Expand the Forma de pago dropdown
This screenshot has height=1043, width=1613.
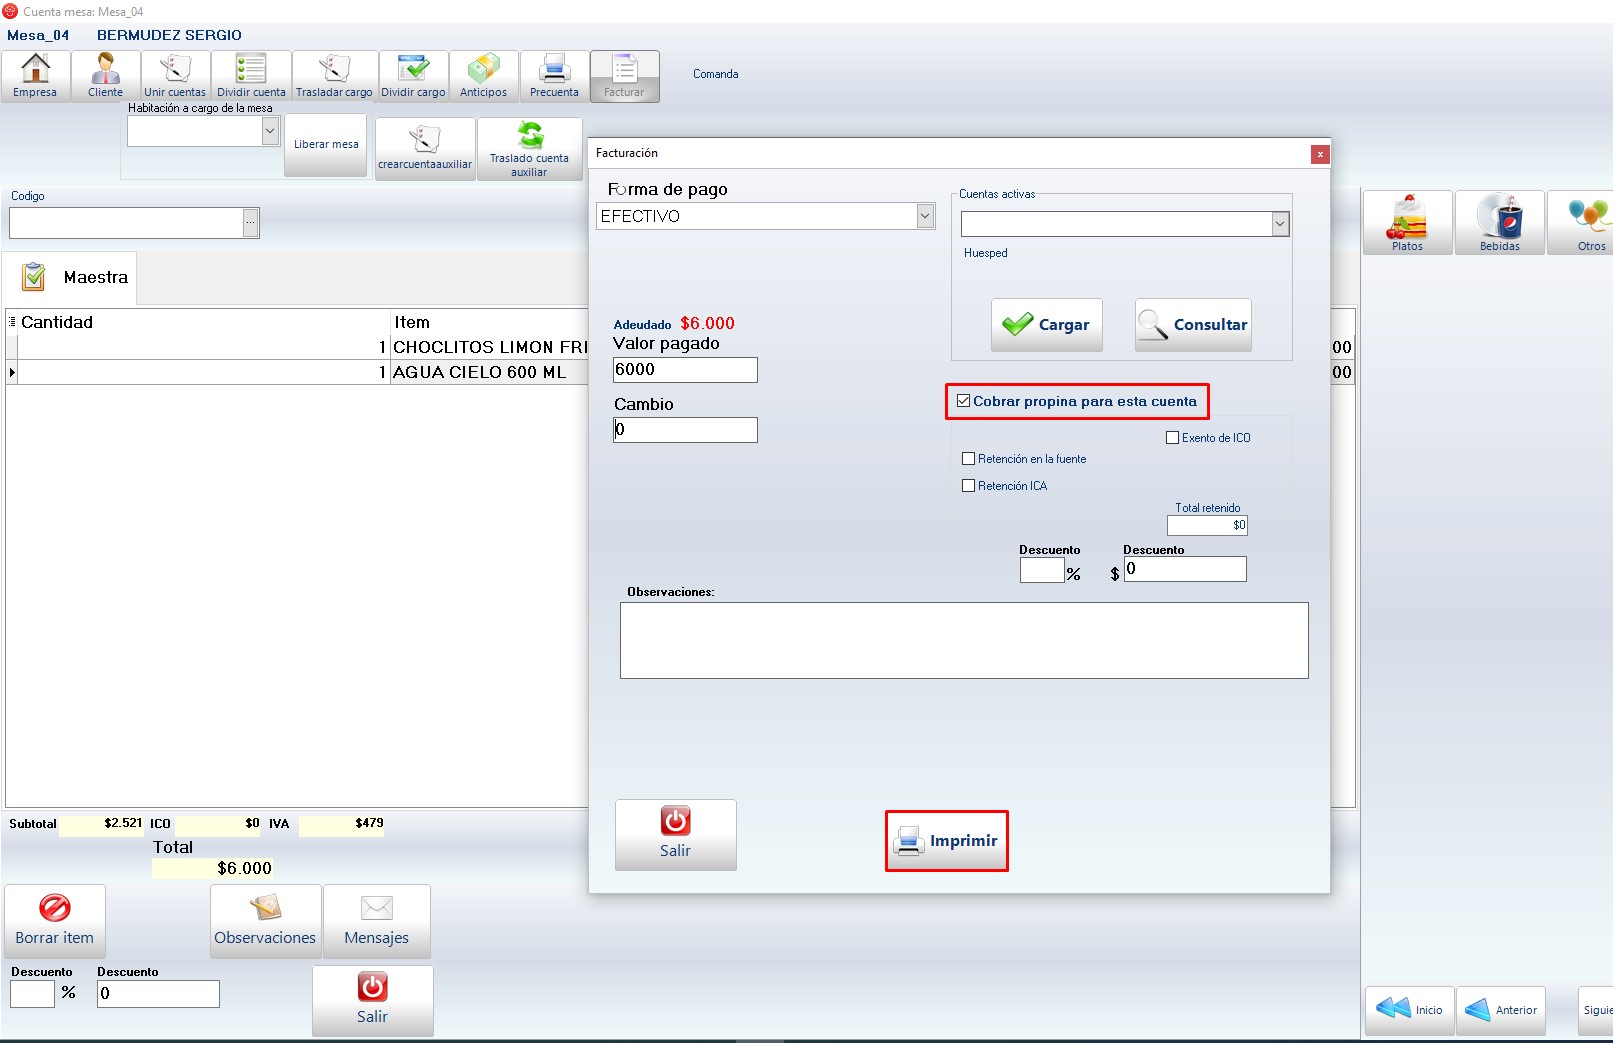[925, 216]
